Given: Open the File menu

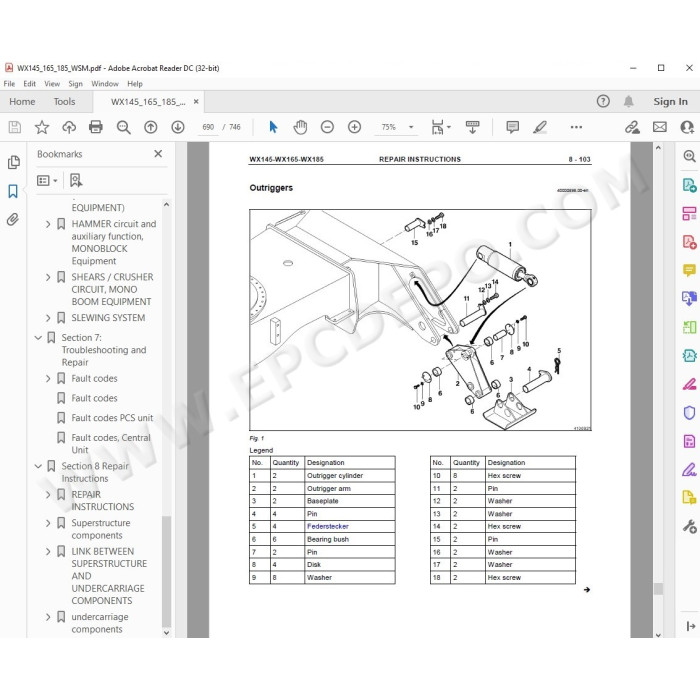Looking at the screenshot, I should [9, 83].
